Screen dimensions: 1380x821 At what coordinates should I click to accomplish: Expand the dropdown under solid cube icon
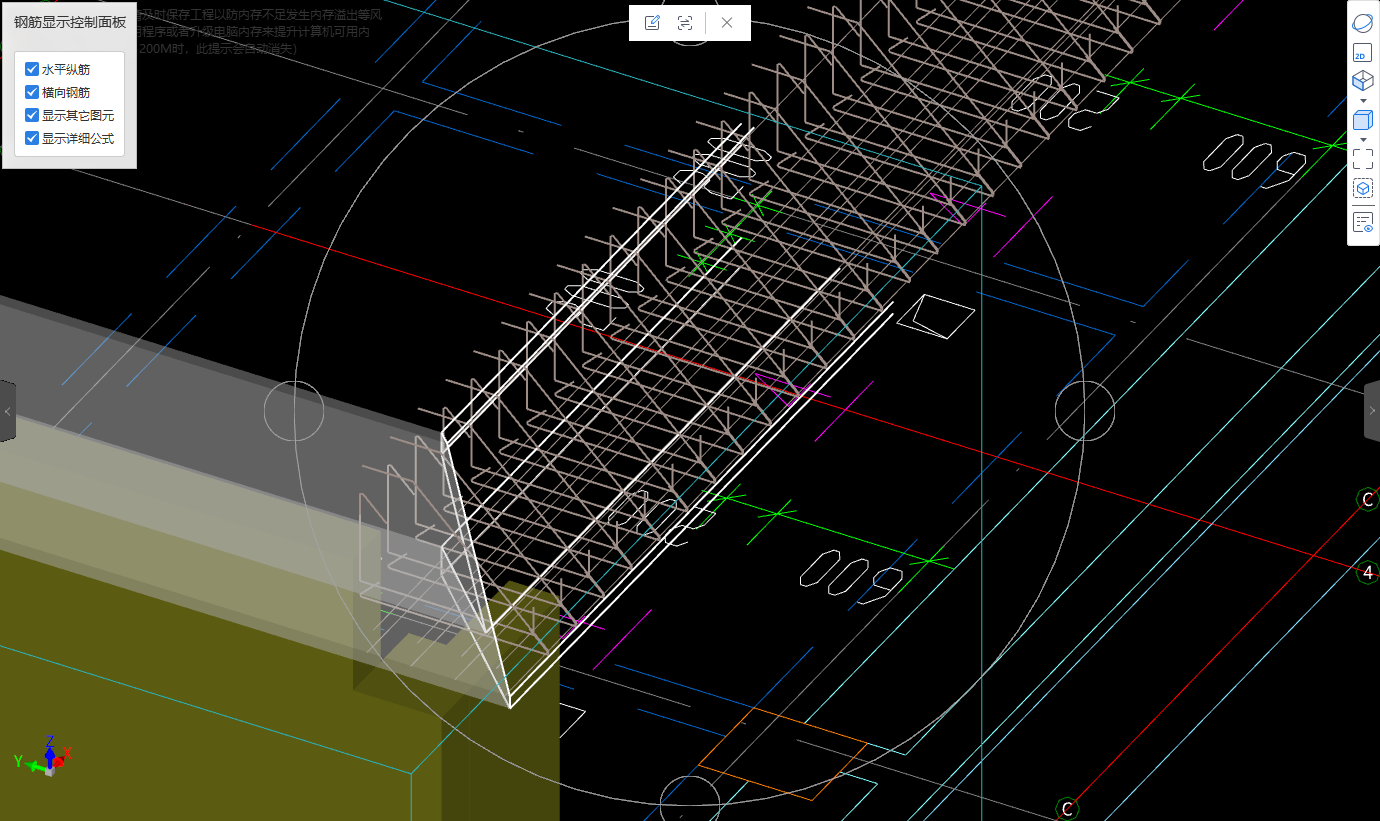(1363, 139)
